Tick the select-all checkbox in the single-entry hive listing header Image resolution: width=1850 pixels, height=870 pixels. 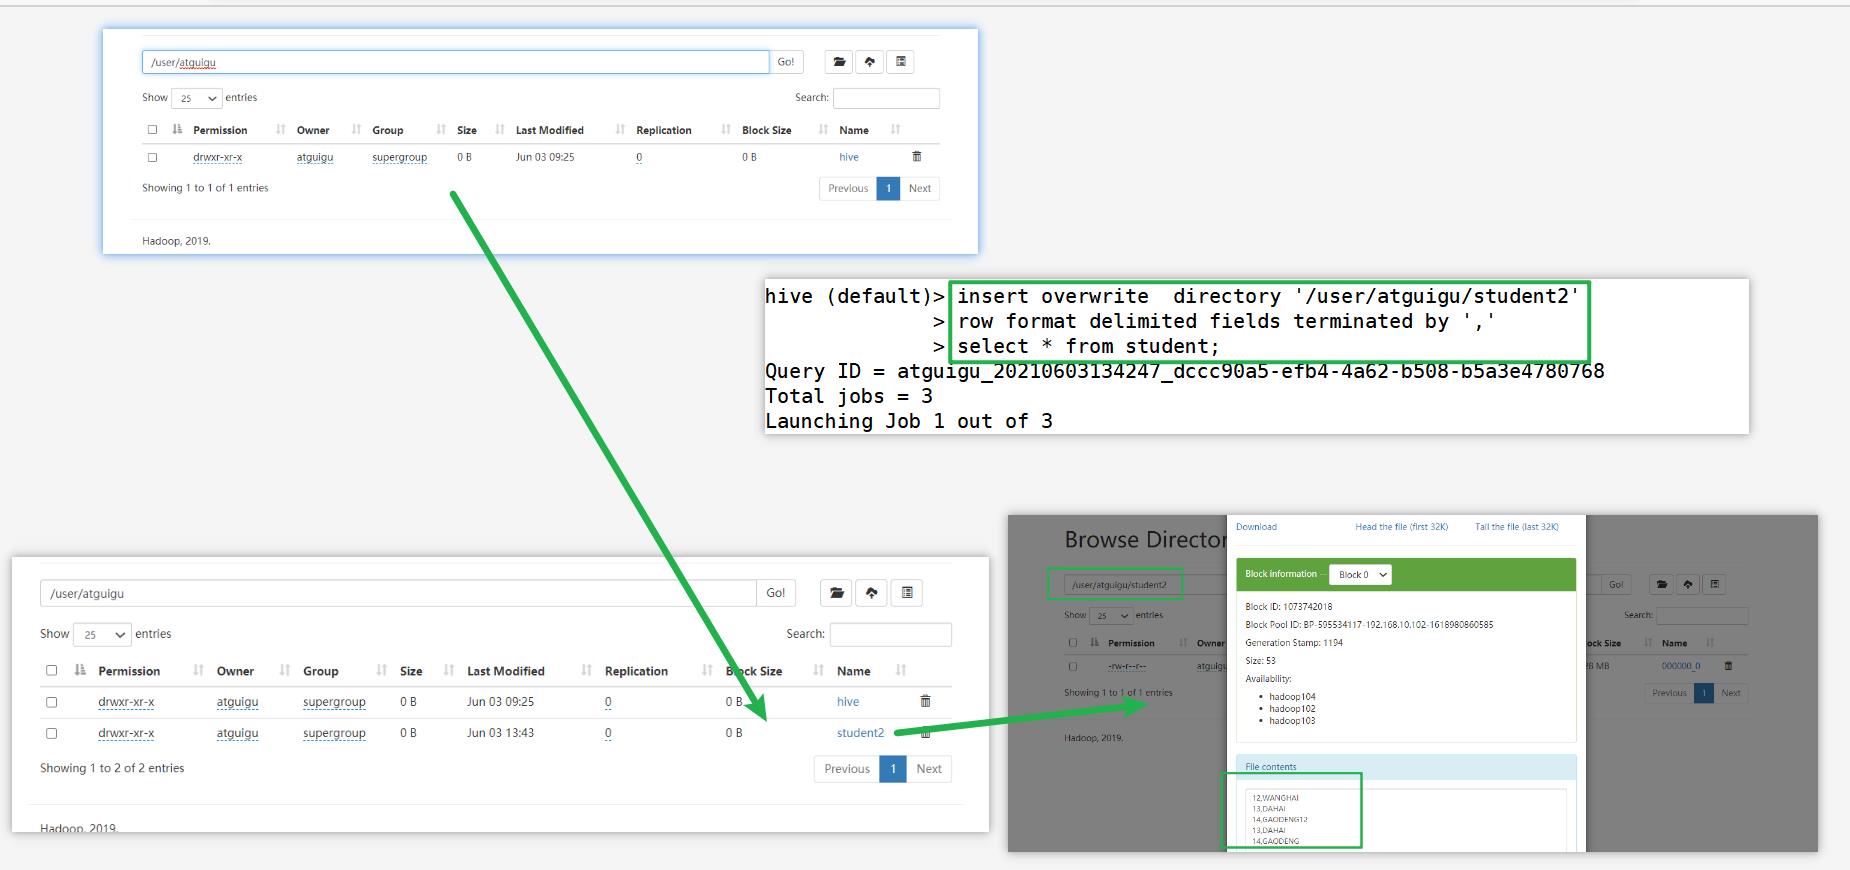click(x=152, y=130)
